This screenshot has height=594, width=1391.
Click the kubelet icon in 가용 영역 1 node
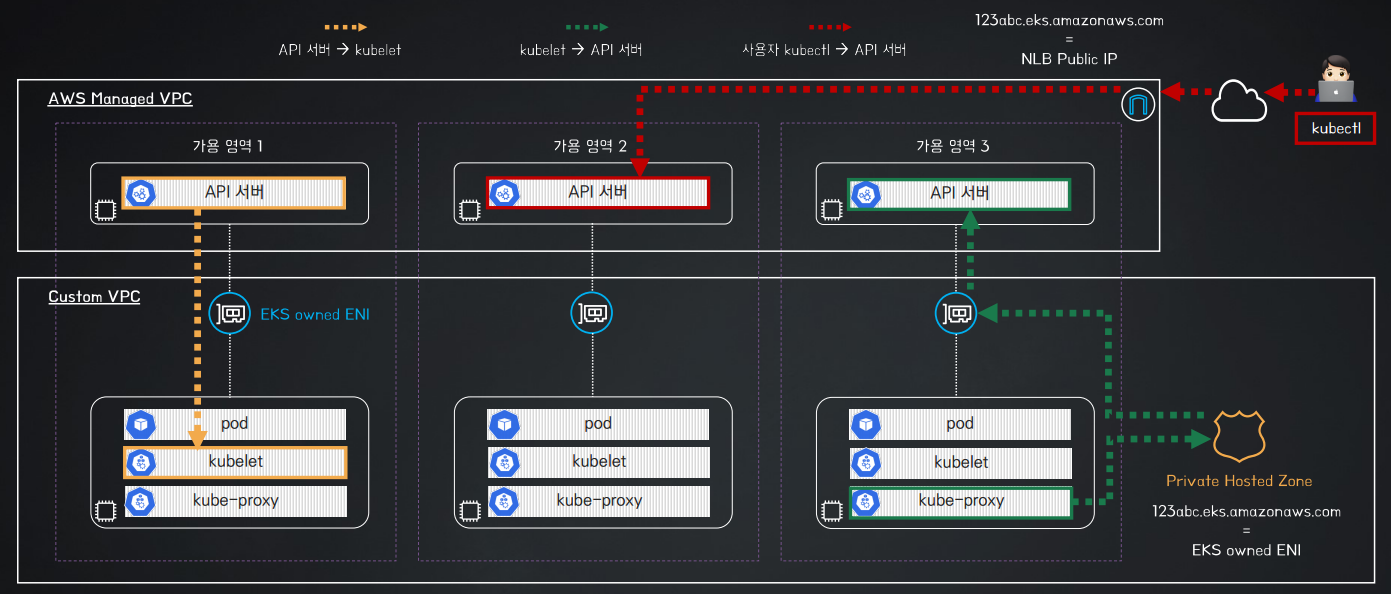pos(141,463)
